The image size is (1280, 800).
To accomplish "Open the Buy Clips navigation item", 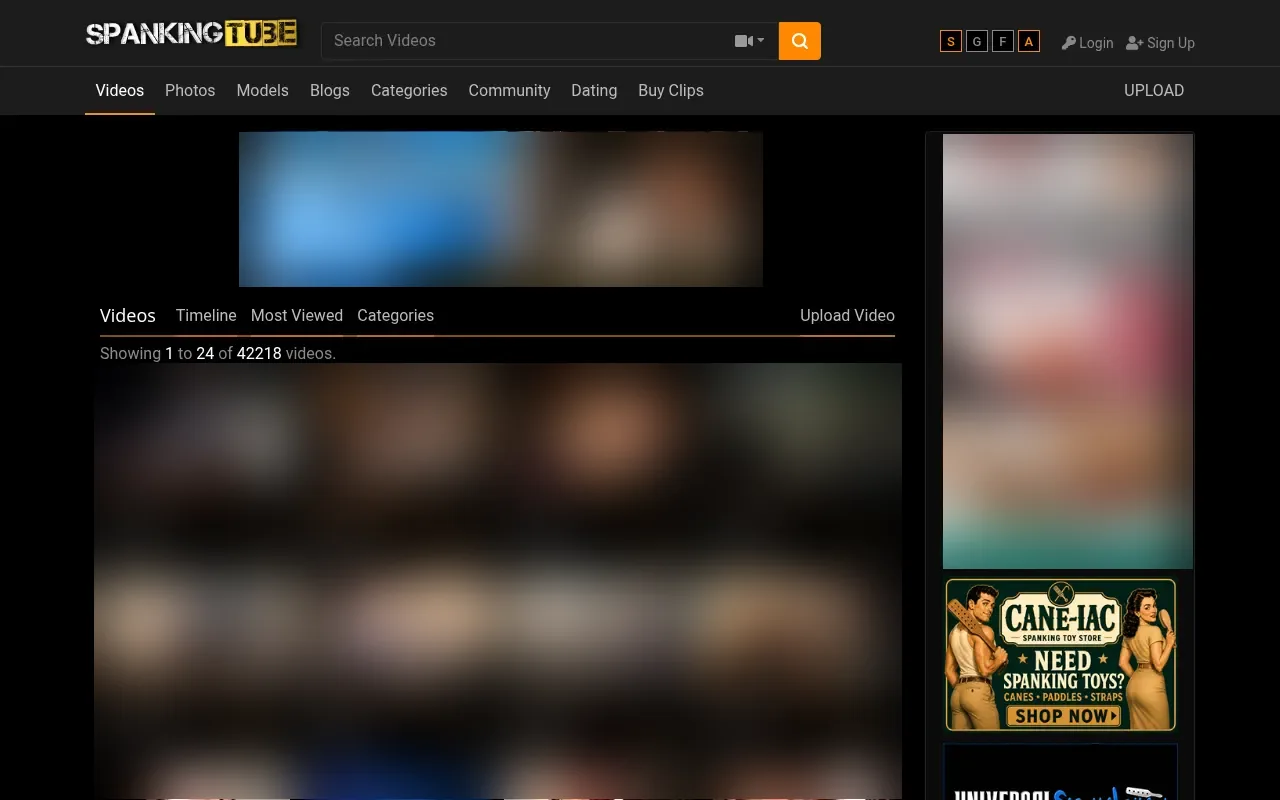I will 671,90.
